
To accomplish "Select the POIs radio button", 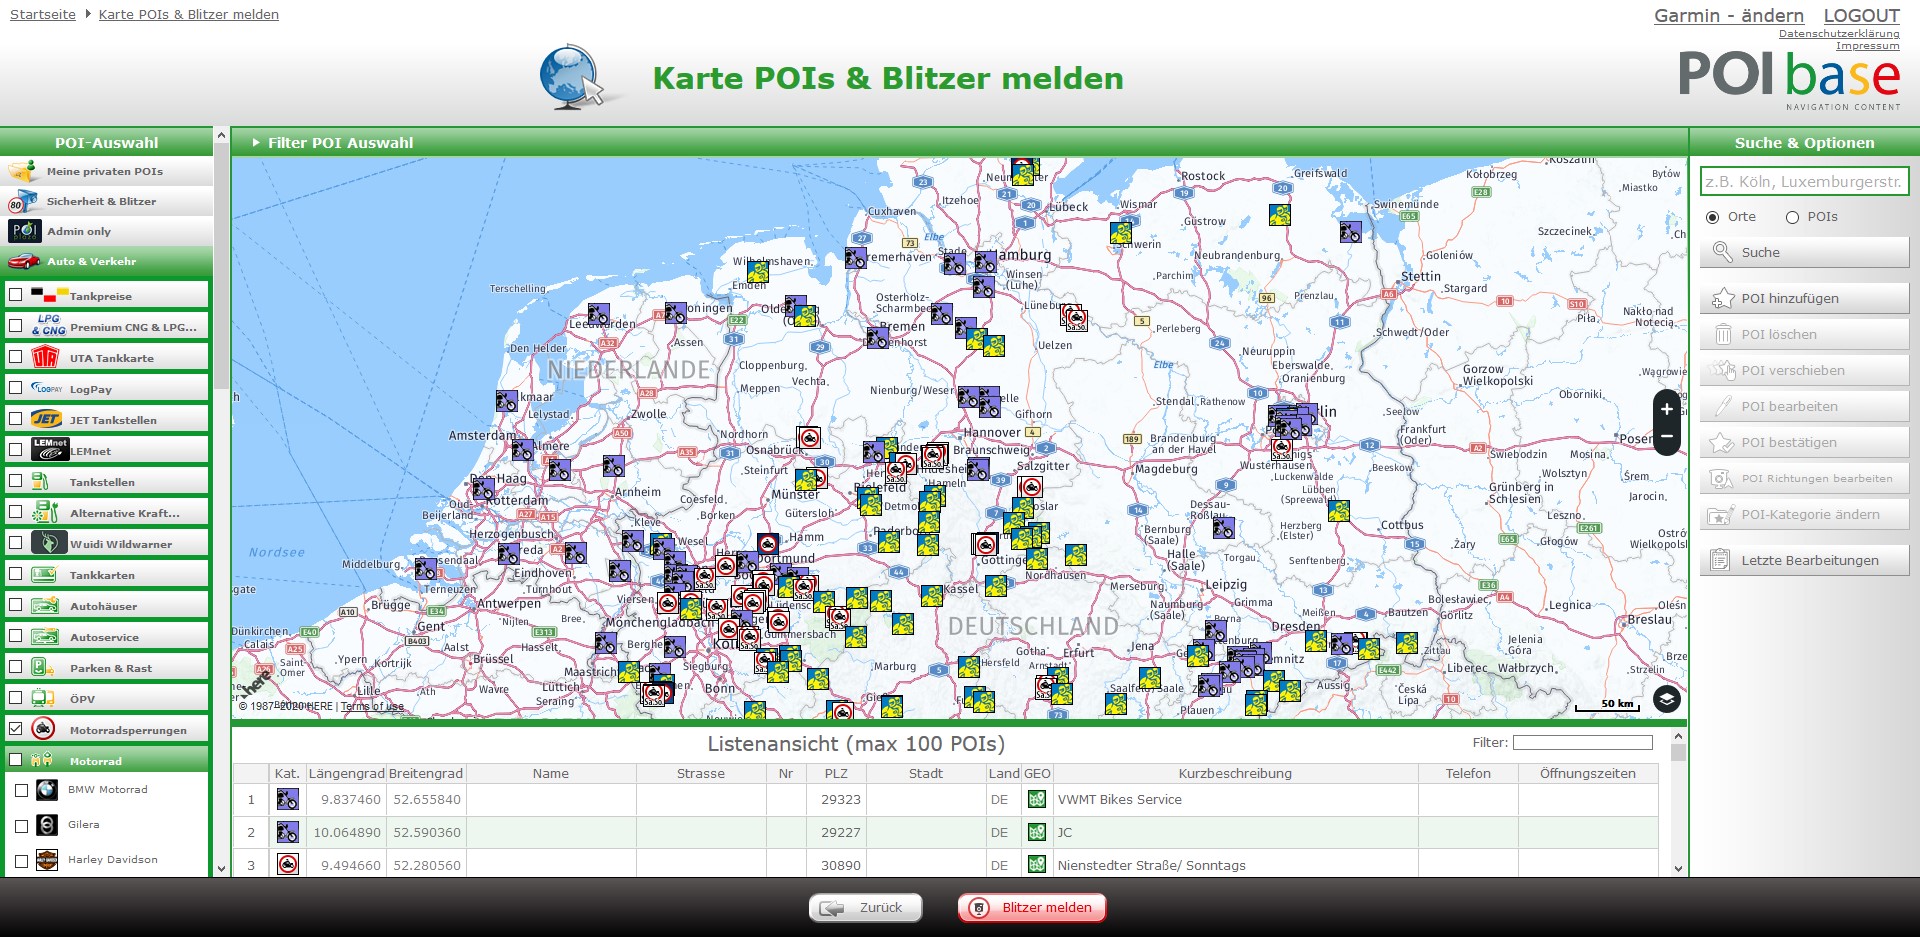I will 1792,217.
